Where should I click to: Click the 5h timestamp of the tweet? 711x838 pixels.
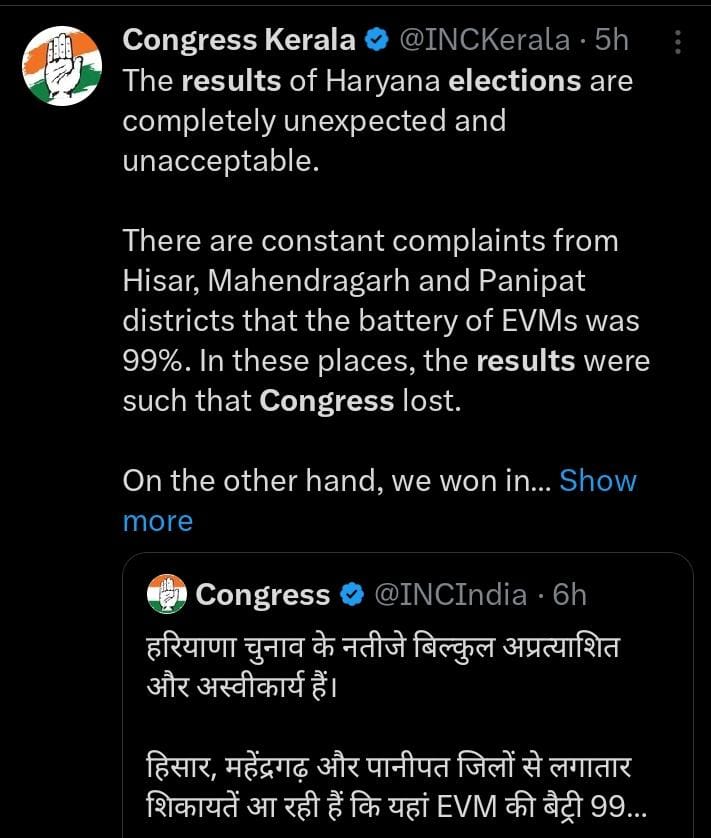[611, 41]
